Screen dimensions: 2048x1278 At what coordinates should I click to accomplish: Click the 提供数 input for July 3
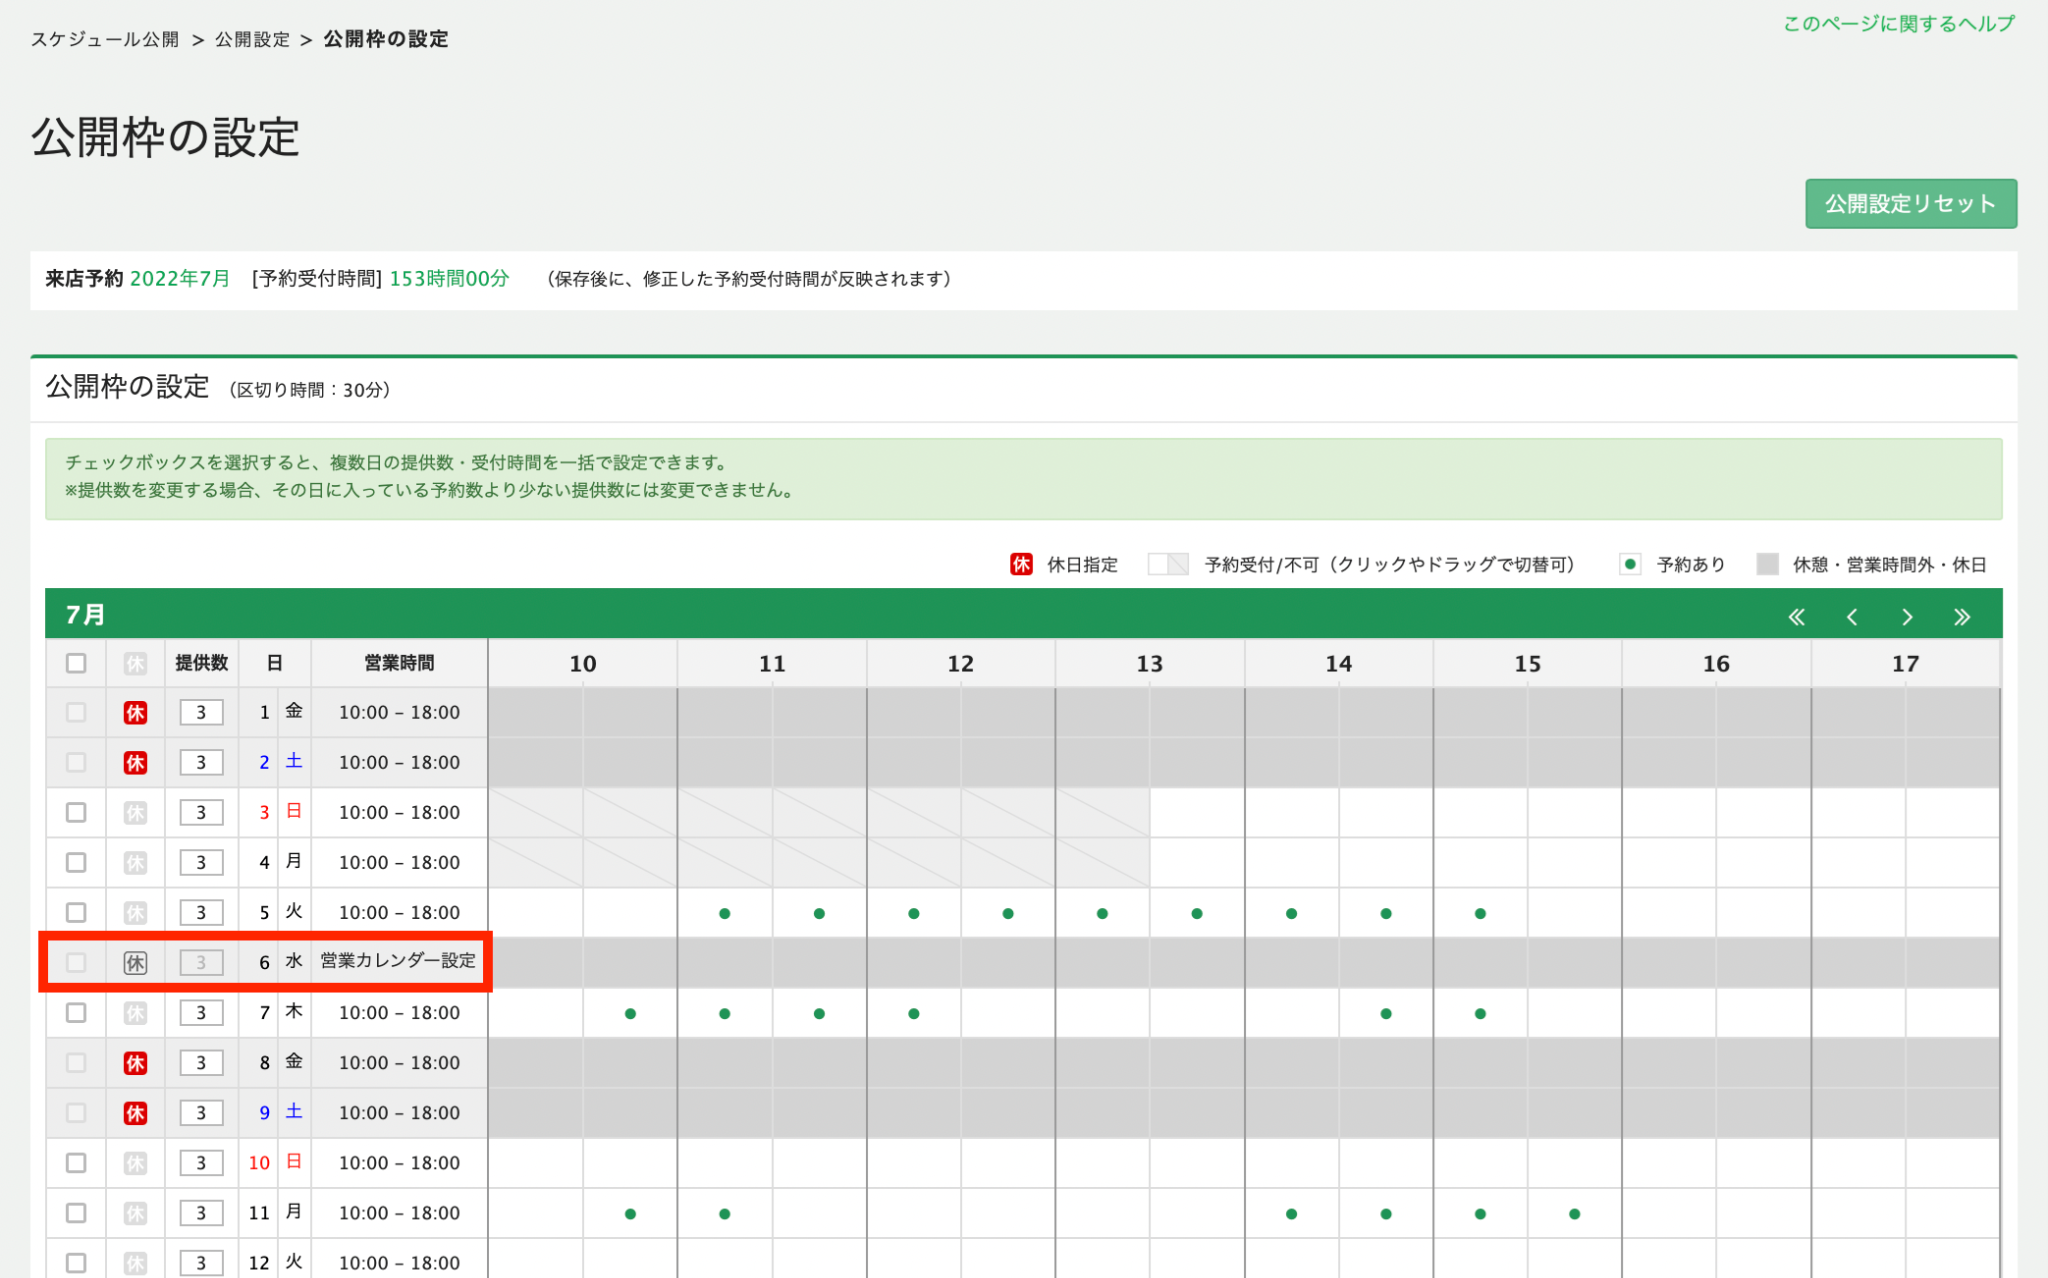pos(201,813)
